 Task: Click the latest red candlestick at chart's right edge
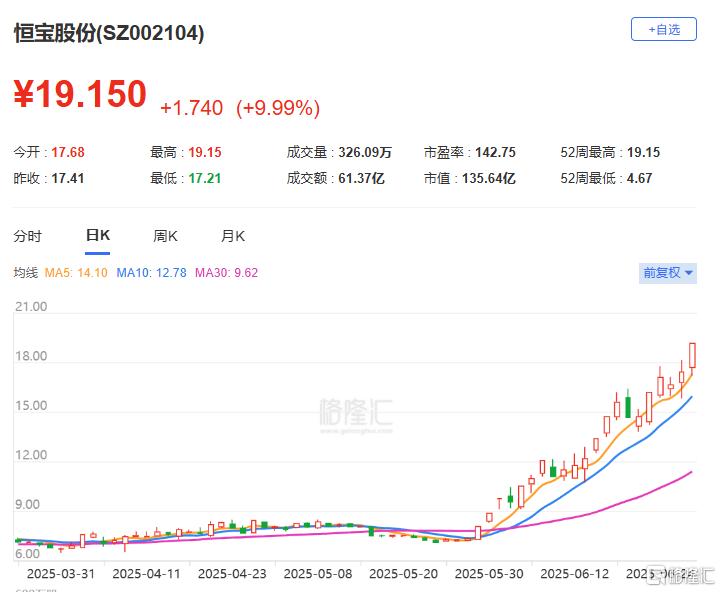point(692,355)
